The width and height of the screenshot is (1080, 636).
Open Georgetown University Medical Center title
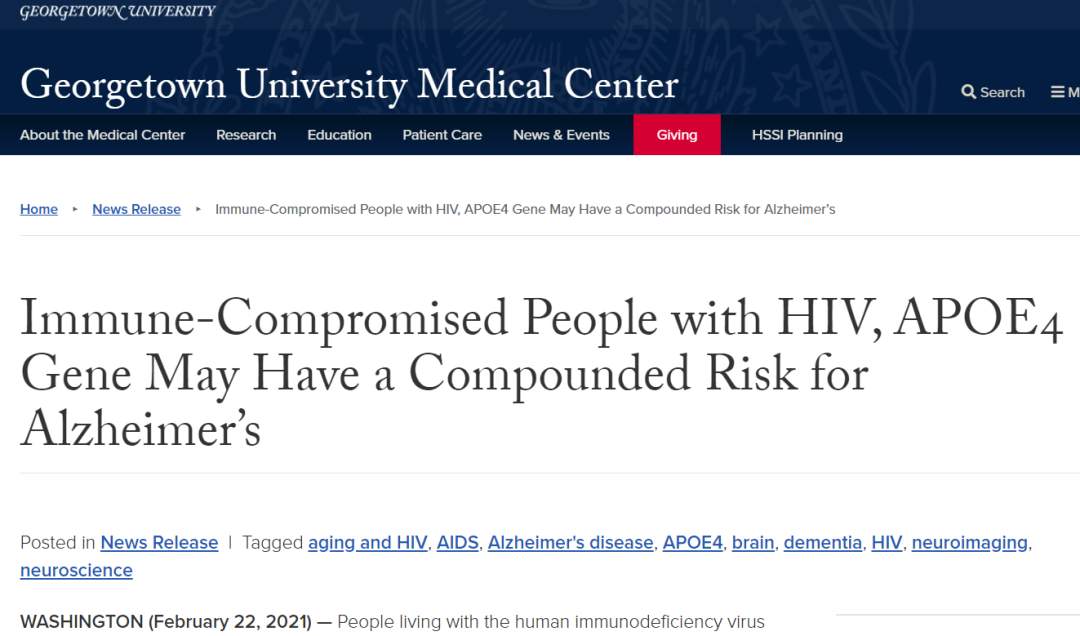point(349,86)
